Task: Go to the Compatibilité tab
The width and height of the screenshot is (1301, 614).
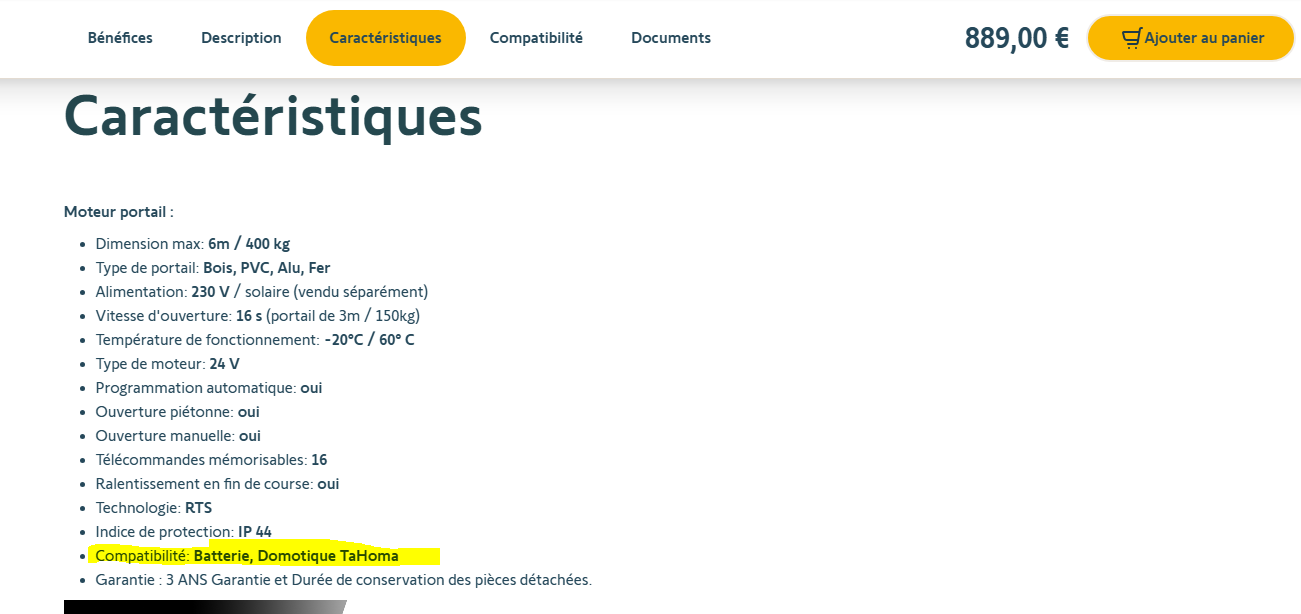Action: pos(536,38)
